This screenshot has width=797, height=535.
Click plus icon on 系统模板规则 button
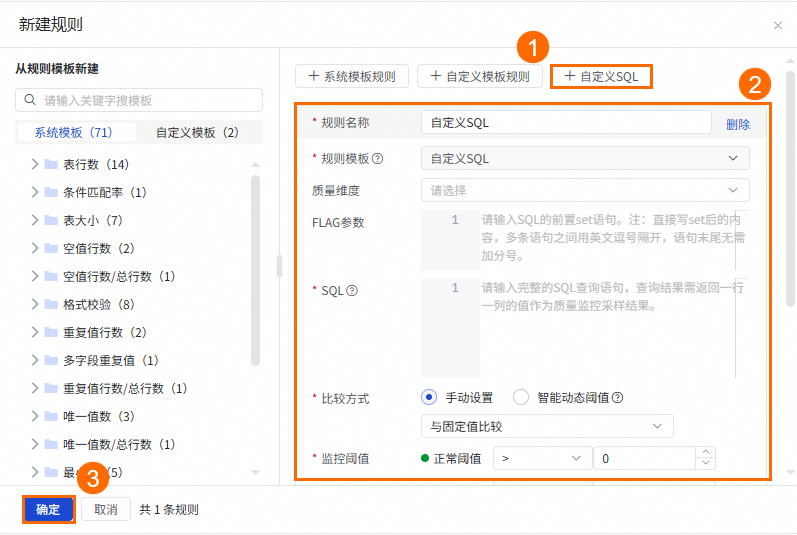314,76
